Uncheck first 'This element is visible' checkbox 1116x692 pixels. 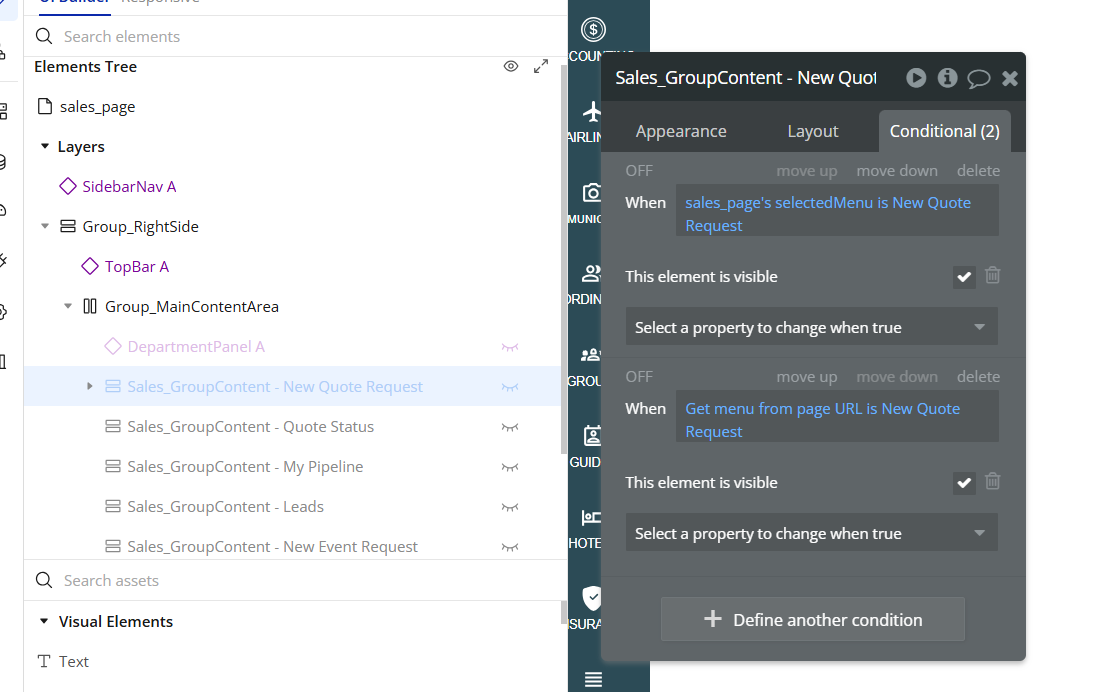pyautogui.click(x=964, y=277)
